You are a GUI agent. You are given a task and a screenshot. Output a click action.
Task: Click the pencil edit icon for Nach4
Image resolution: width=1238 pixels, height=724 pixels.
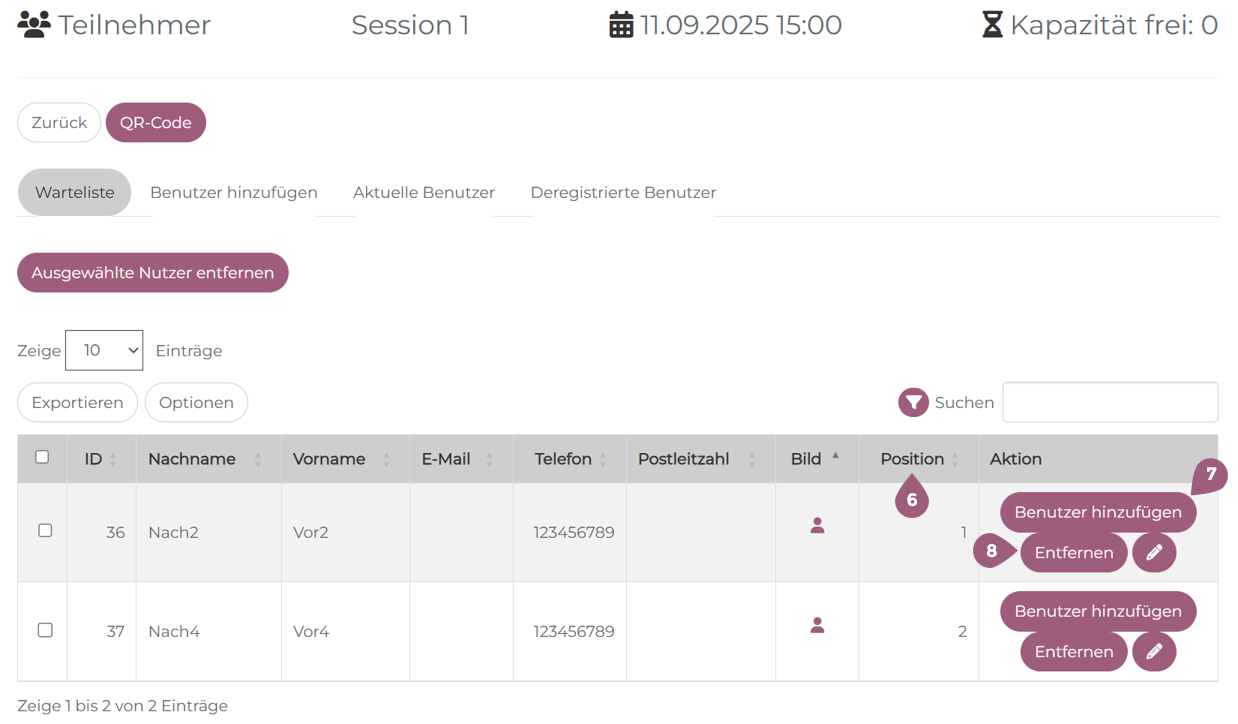pyautogui.click(x=1154, y=651)
